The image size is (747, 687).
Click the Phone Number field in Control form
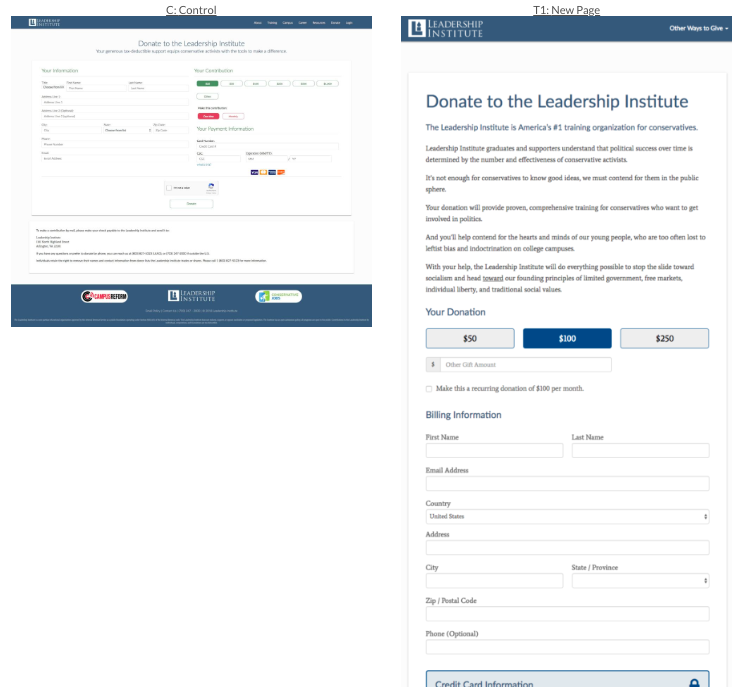point(115,144)
